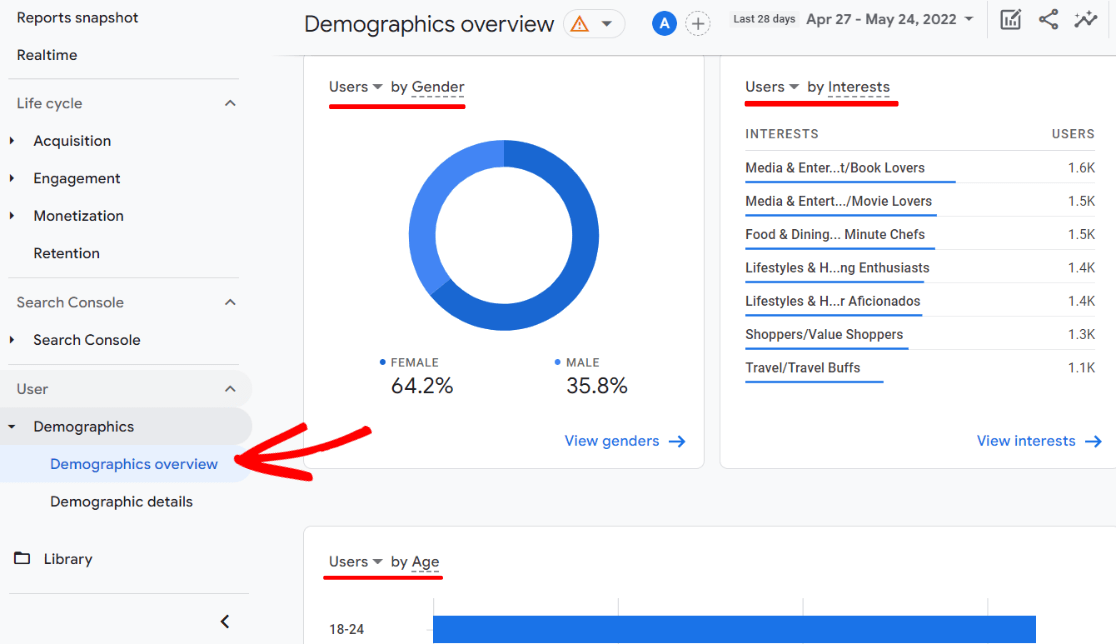Click the blue account avatar icon

click(x=664, y=22)
